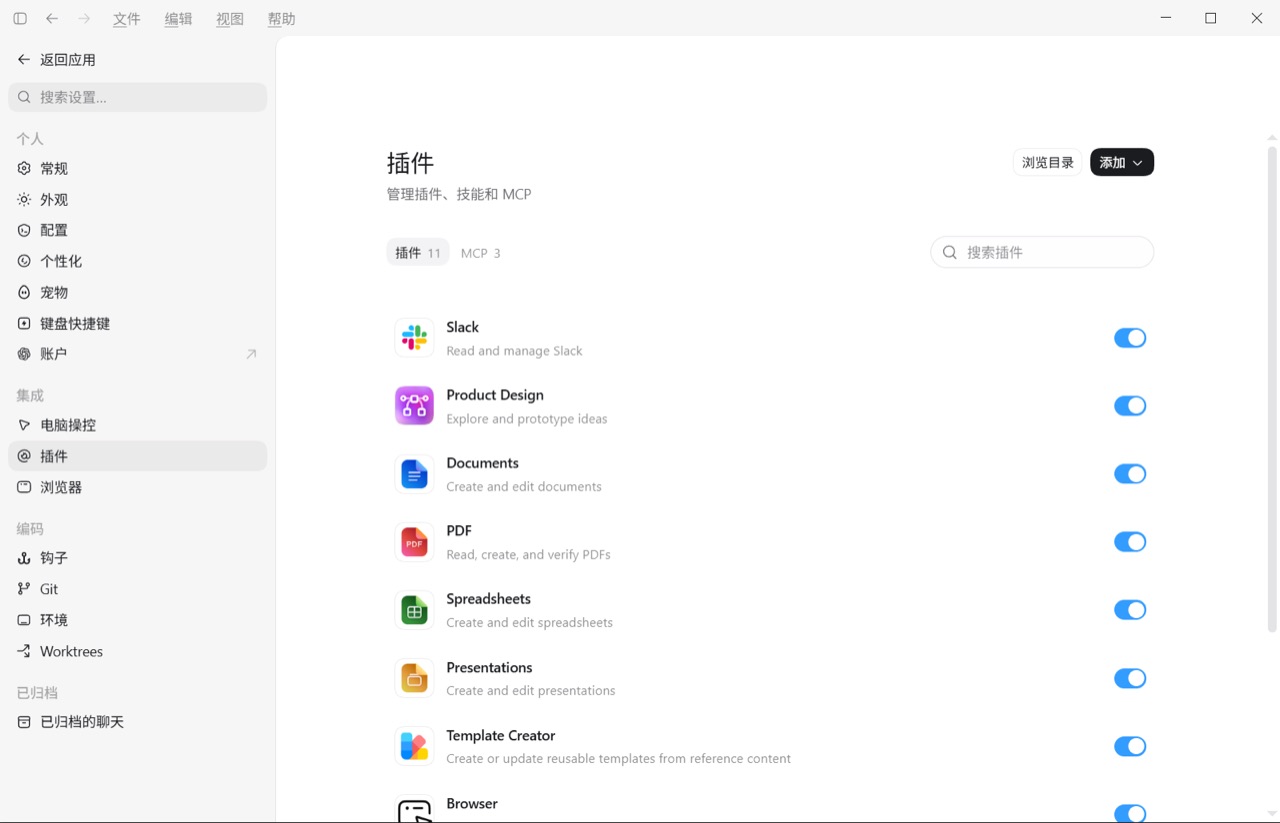Click the 键盘快捷键 icon in sidebar

pos(24,324)
